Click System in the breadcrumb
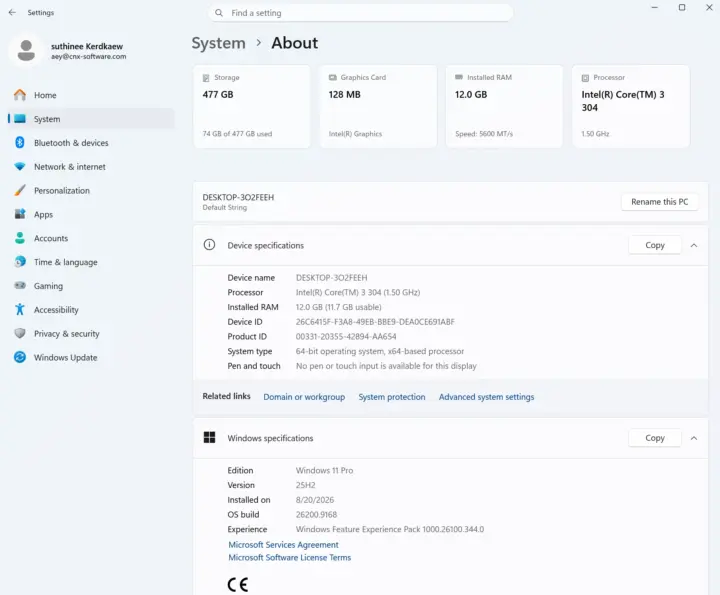This screenshot has width=720, height=595. (219, 43)
